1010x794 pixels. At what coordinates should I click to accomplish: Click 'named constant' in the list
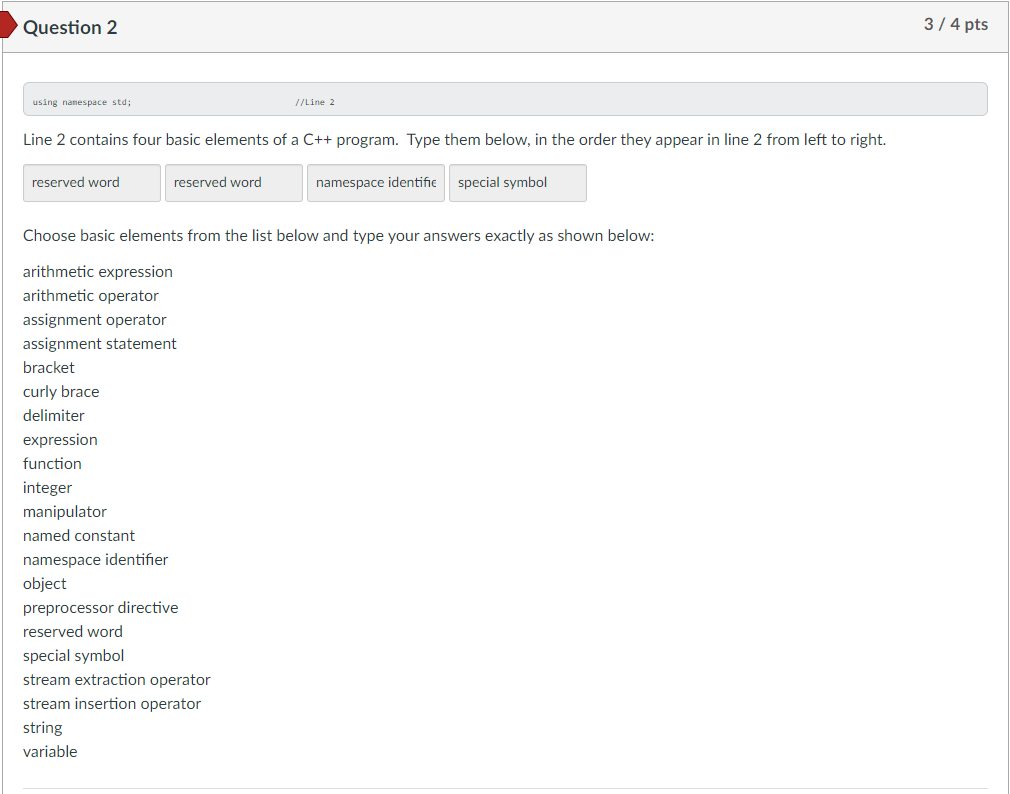click(x=79, y=536)
